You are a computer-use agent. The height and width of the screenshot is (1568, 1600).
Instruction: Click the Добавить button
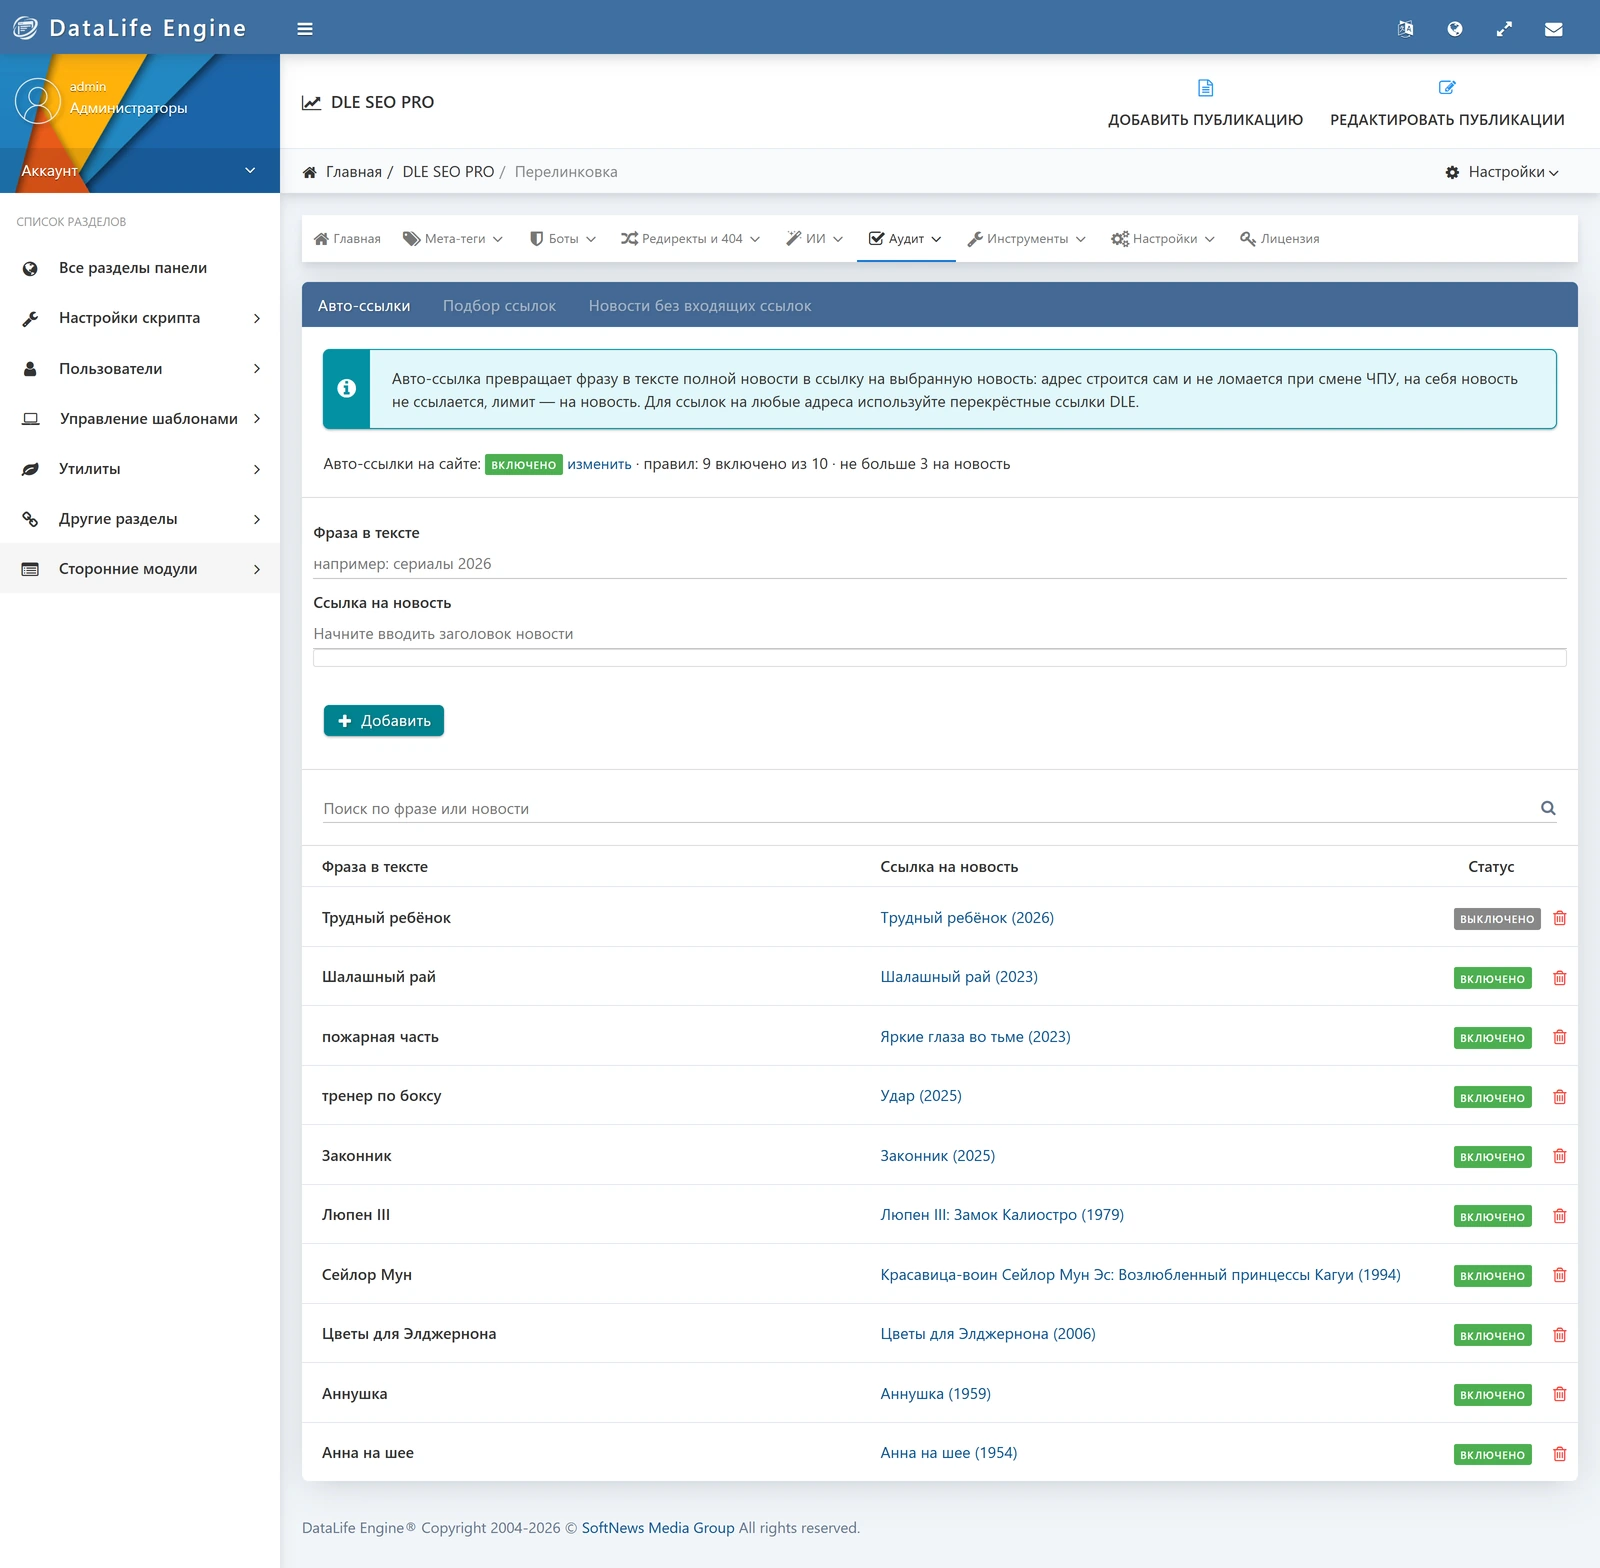pos(384,721)
